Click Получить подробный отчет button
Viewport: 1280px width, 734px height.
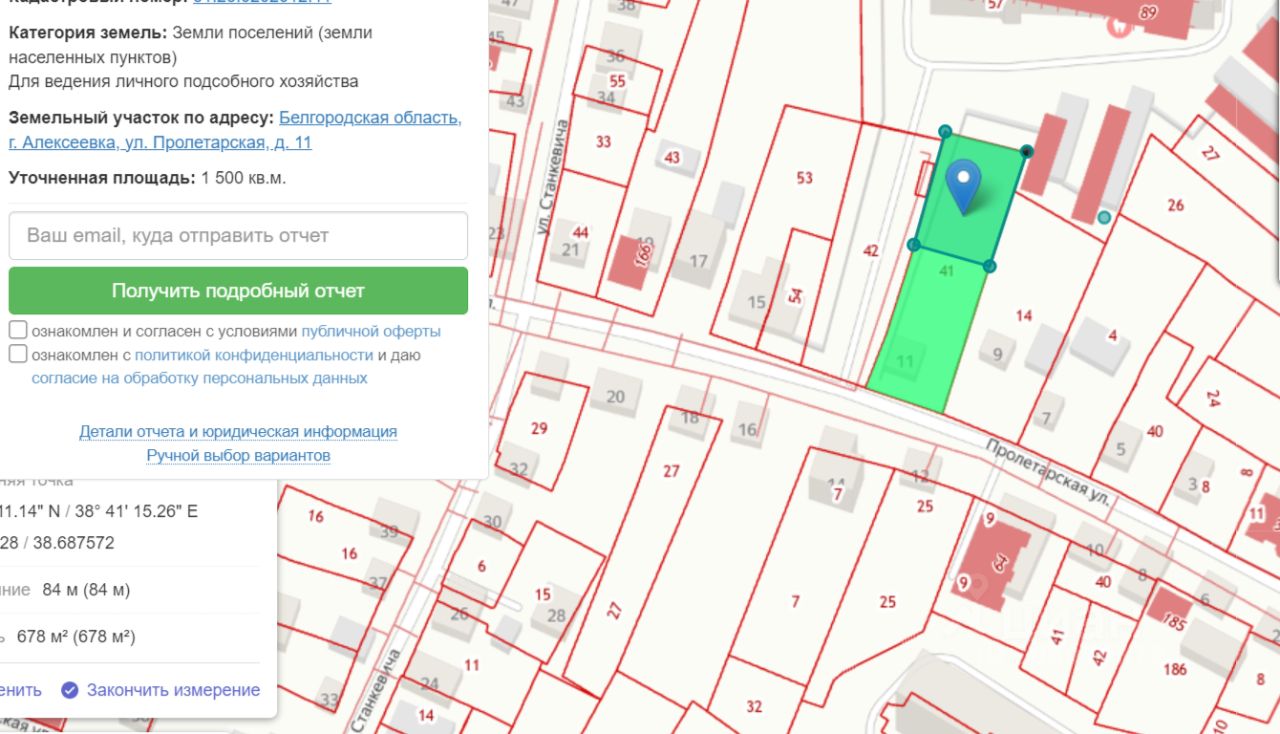click(238, 291)
